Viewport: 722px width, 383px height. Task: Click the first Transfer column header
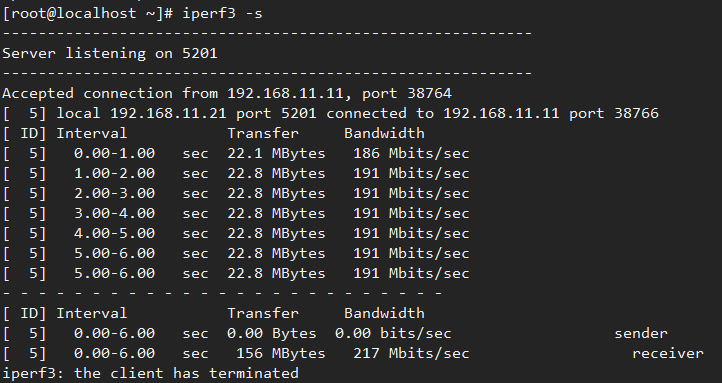tap(263, 133)
